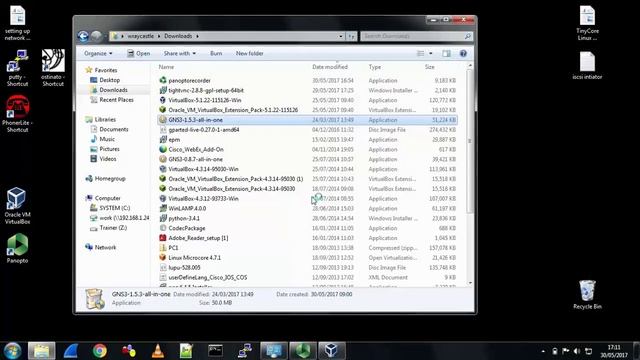The image size is (640, 360).
Task: Open VLC media player taskbar icon
Action: pos(158,351)
